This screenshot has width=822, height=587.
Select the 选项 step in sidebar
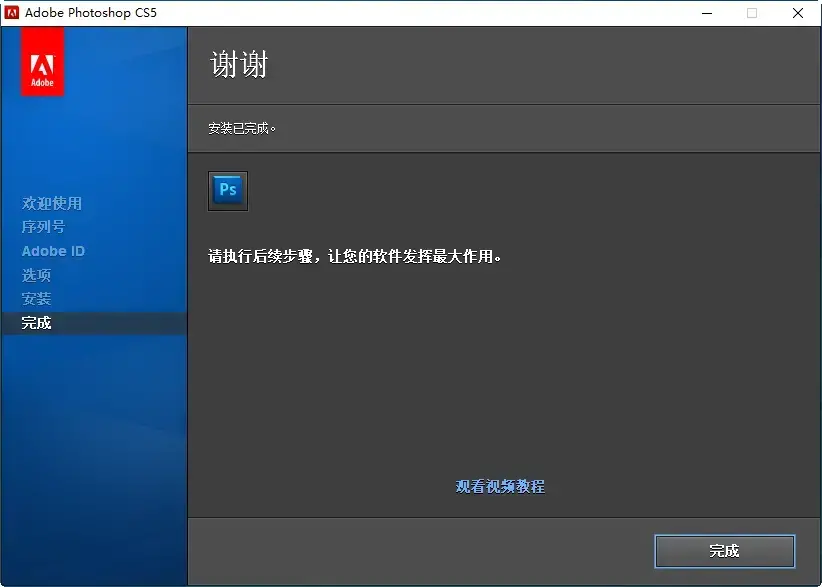point(36,275)
